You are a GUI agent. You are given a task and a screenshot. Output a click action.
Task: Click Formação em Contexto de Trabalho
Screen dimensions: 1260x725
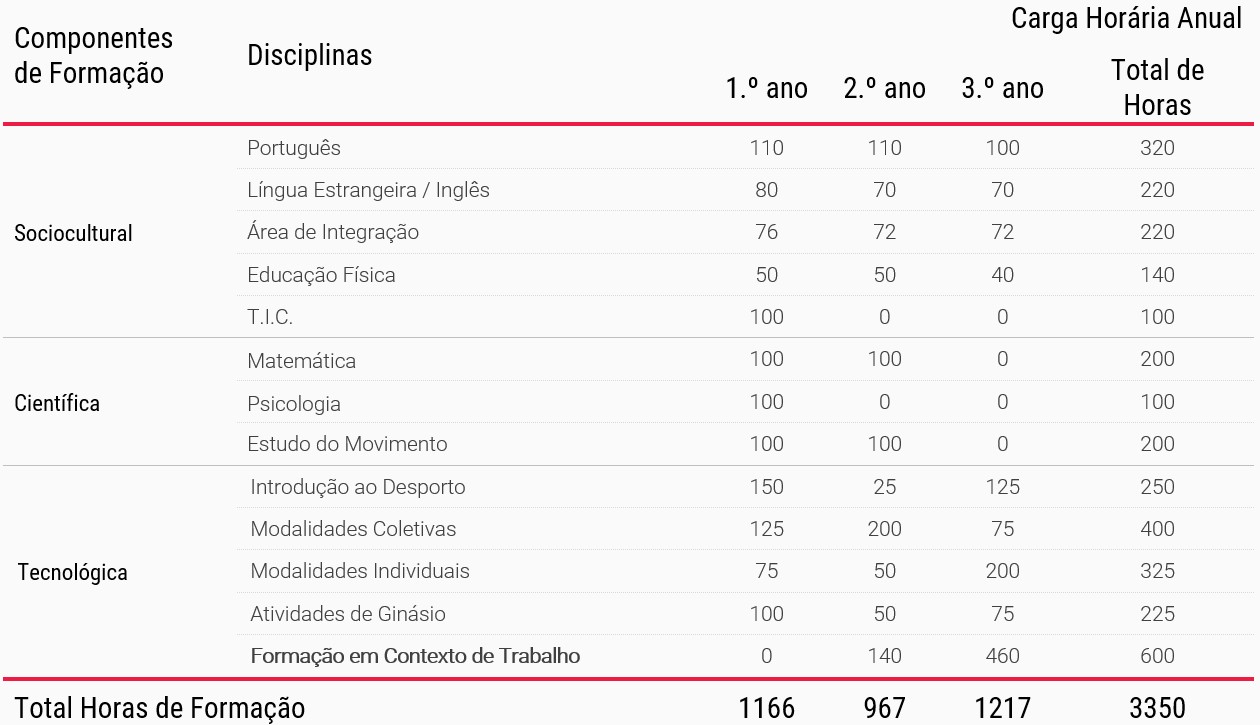[415, 656]
